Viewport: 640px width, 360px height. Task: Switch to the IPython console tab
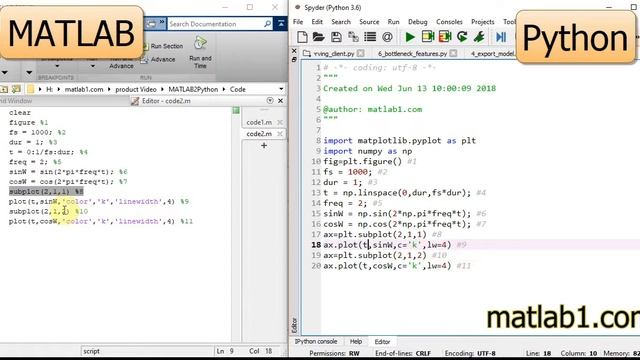pyautogui.click(x=316, y=341)
